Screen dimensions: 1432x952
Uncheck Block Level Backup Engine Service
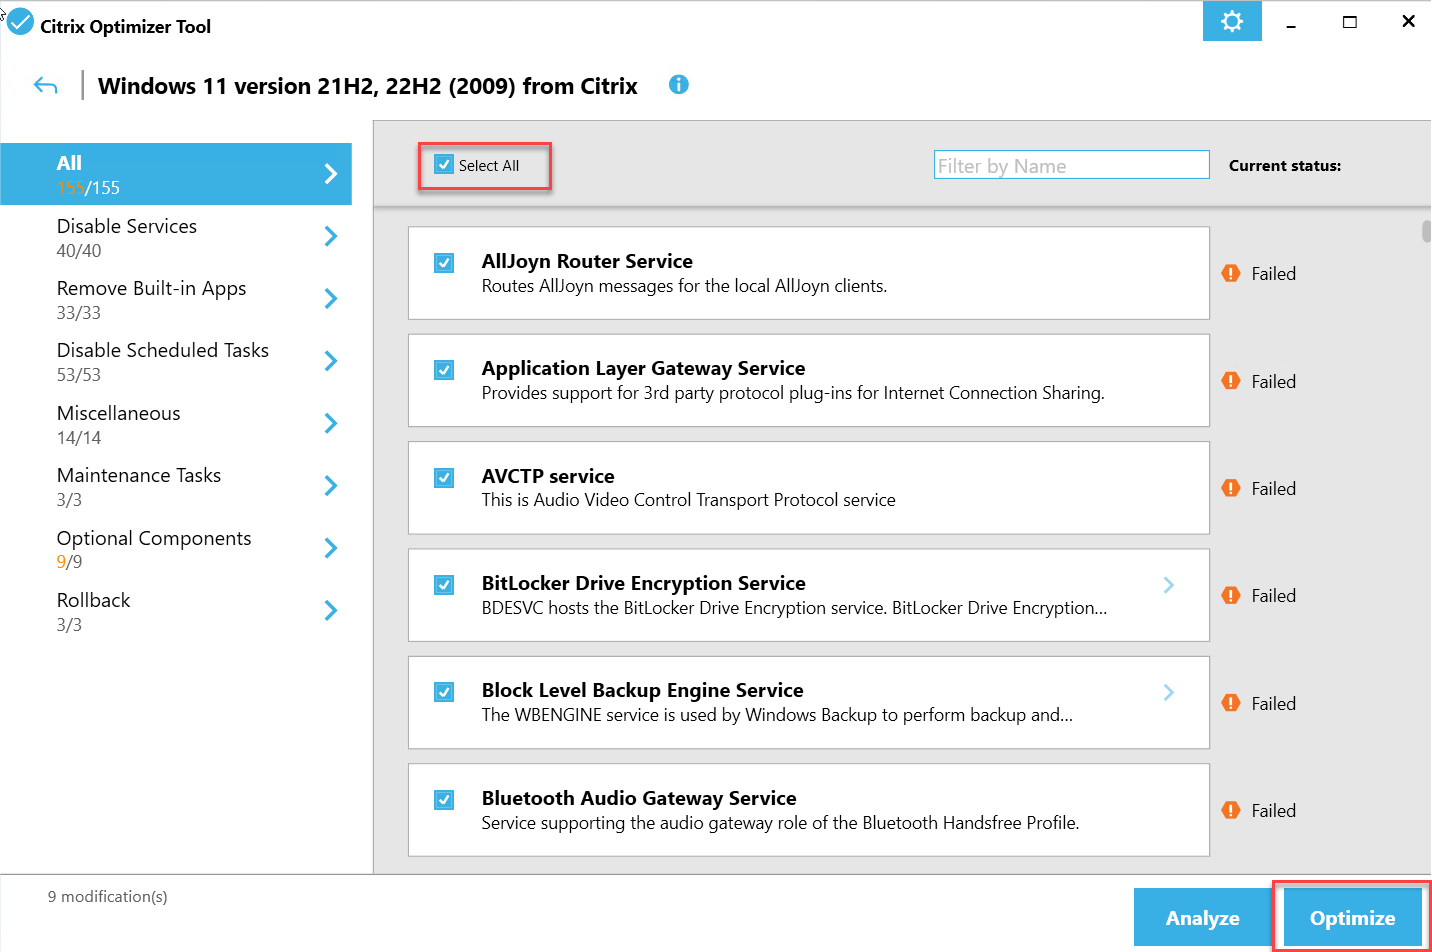444,692
